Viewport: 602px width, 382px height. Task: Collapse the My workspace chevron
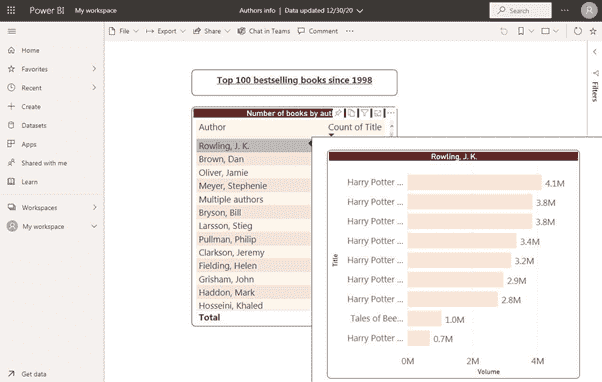(x=94, y=226)
